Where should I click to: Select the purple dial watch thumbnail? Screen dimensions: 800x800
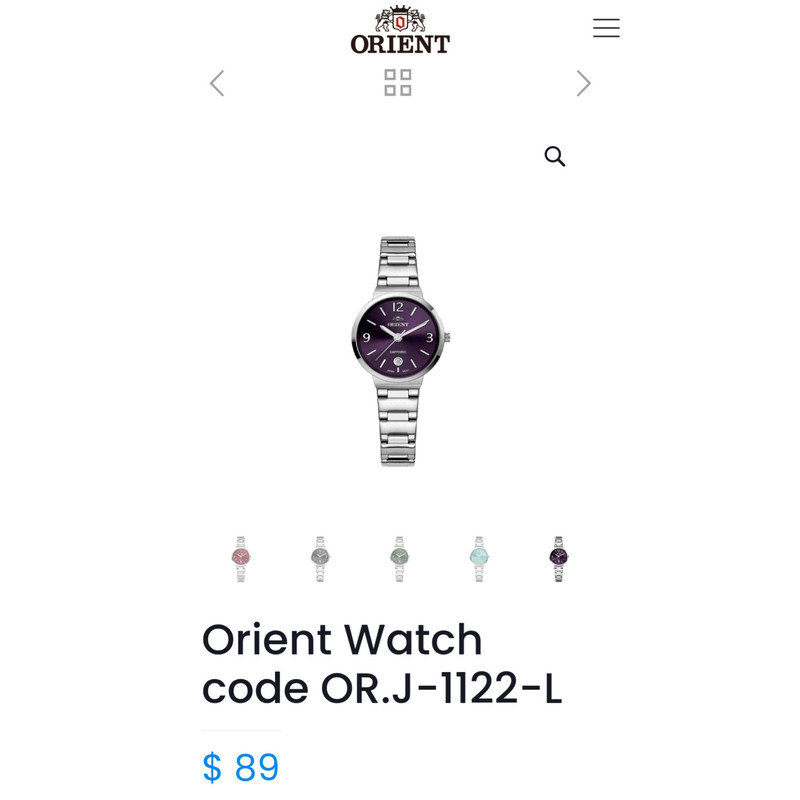point(559,559)
